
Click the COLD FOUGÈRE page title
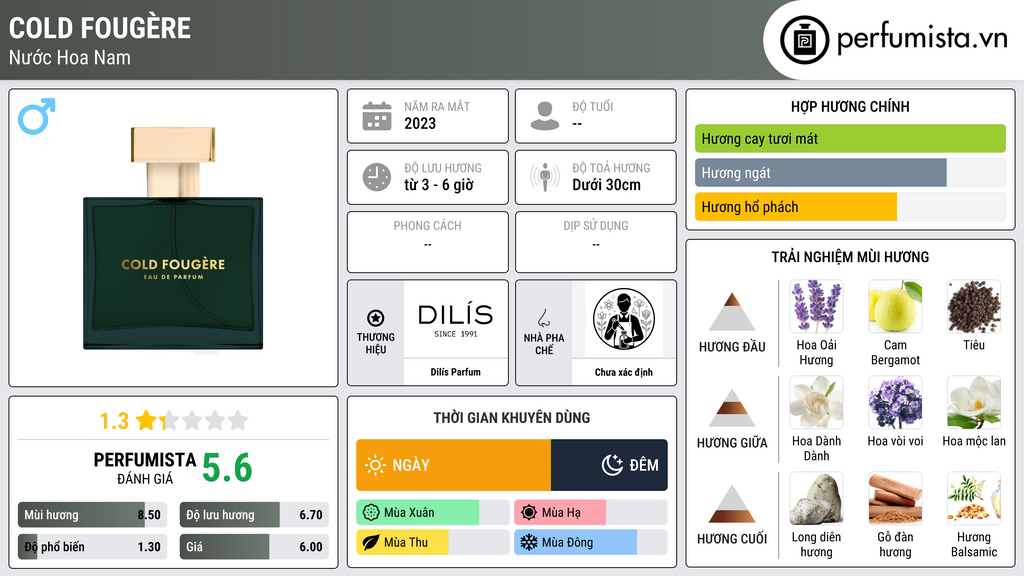click(x=100, y=28)
